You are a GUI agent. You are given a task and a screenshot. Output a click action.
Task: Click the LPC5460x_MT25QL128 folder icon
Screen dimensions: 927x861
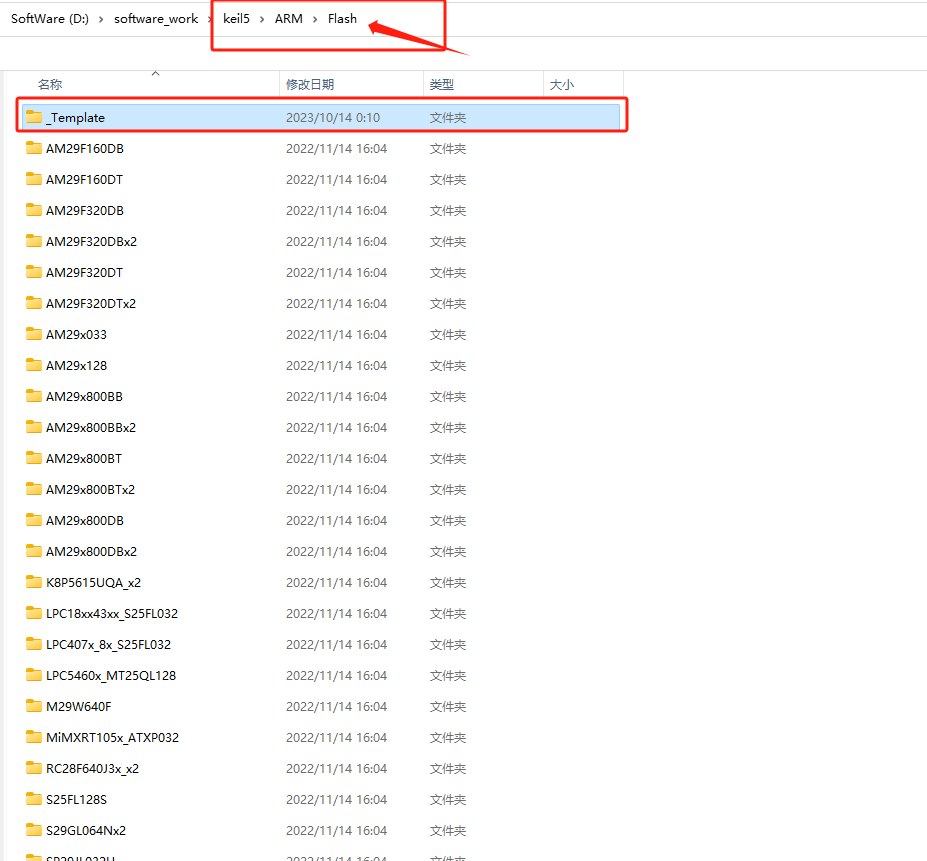point(34,675)
